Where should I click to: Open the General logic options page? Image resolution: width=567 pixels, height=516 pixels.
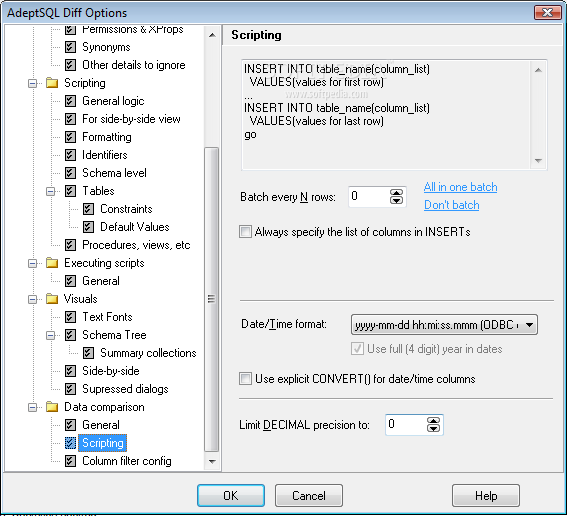coord(113,101)
